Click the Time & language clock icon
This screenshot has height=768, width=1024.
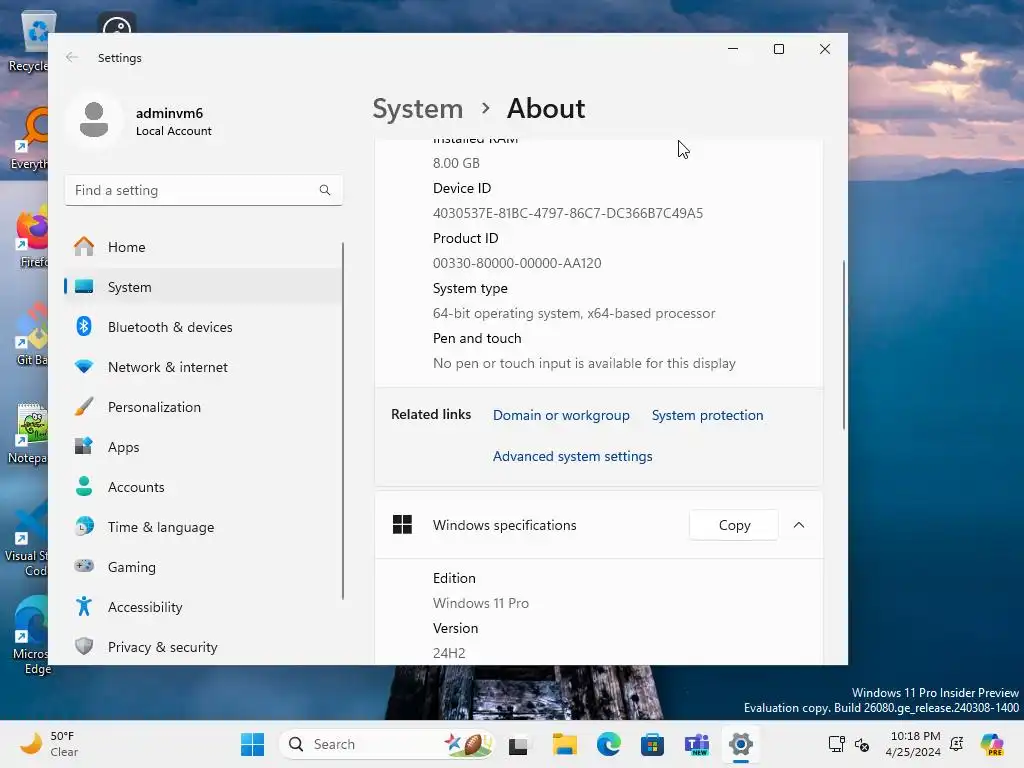click(x=84, y=526)
